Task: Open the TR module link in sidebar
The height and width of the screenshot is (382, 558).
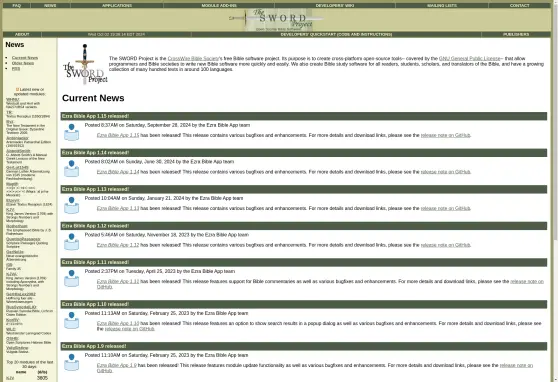Action: point(9,112)
